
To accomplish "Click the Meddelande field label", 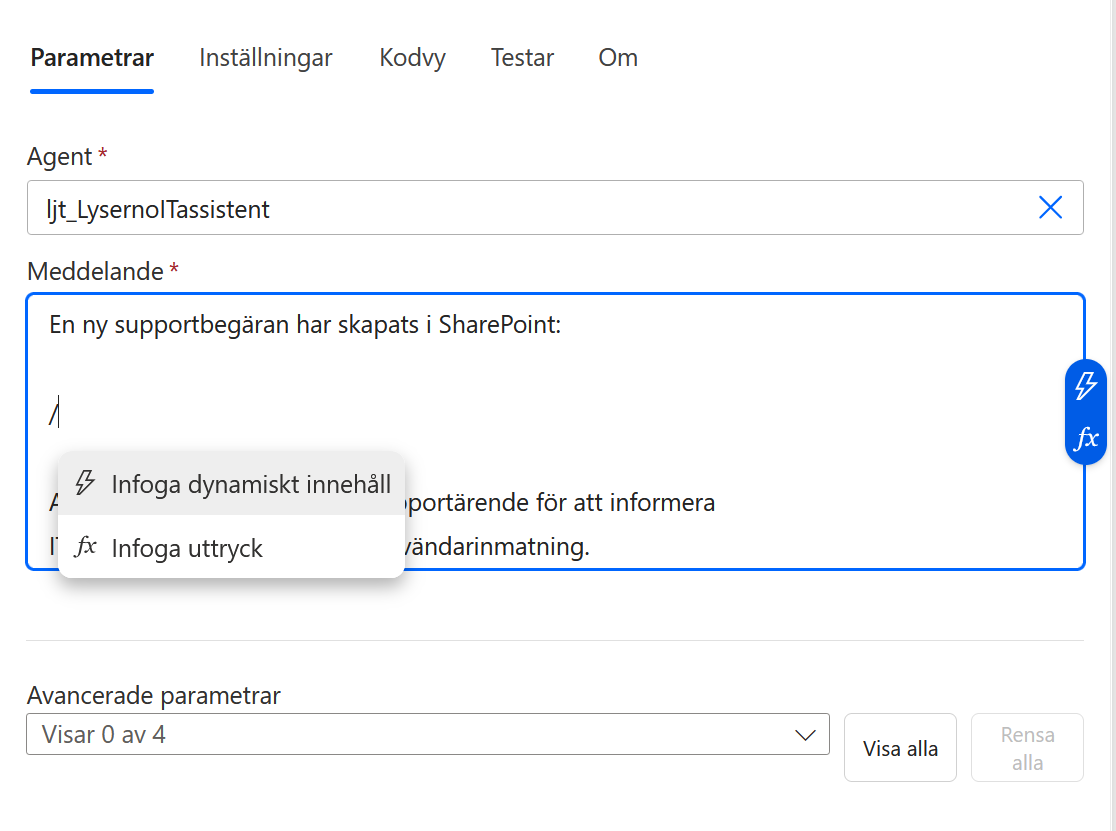I will click(95, 272).
